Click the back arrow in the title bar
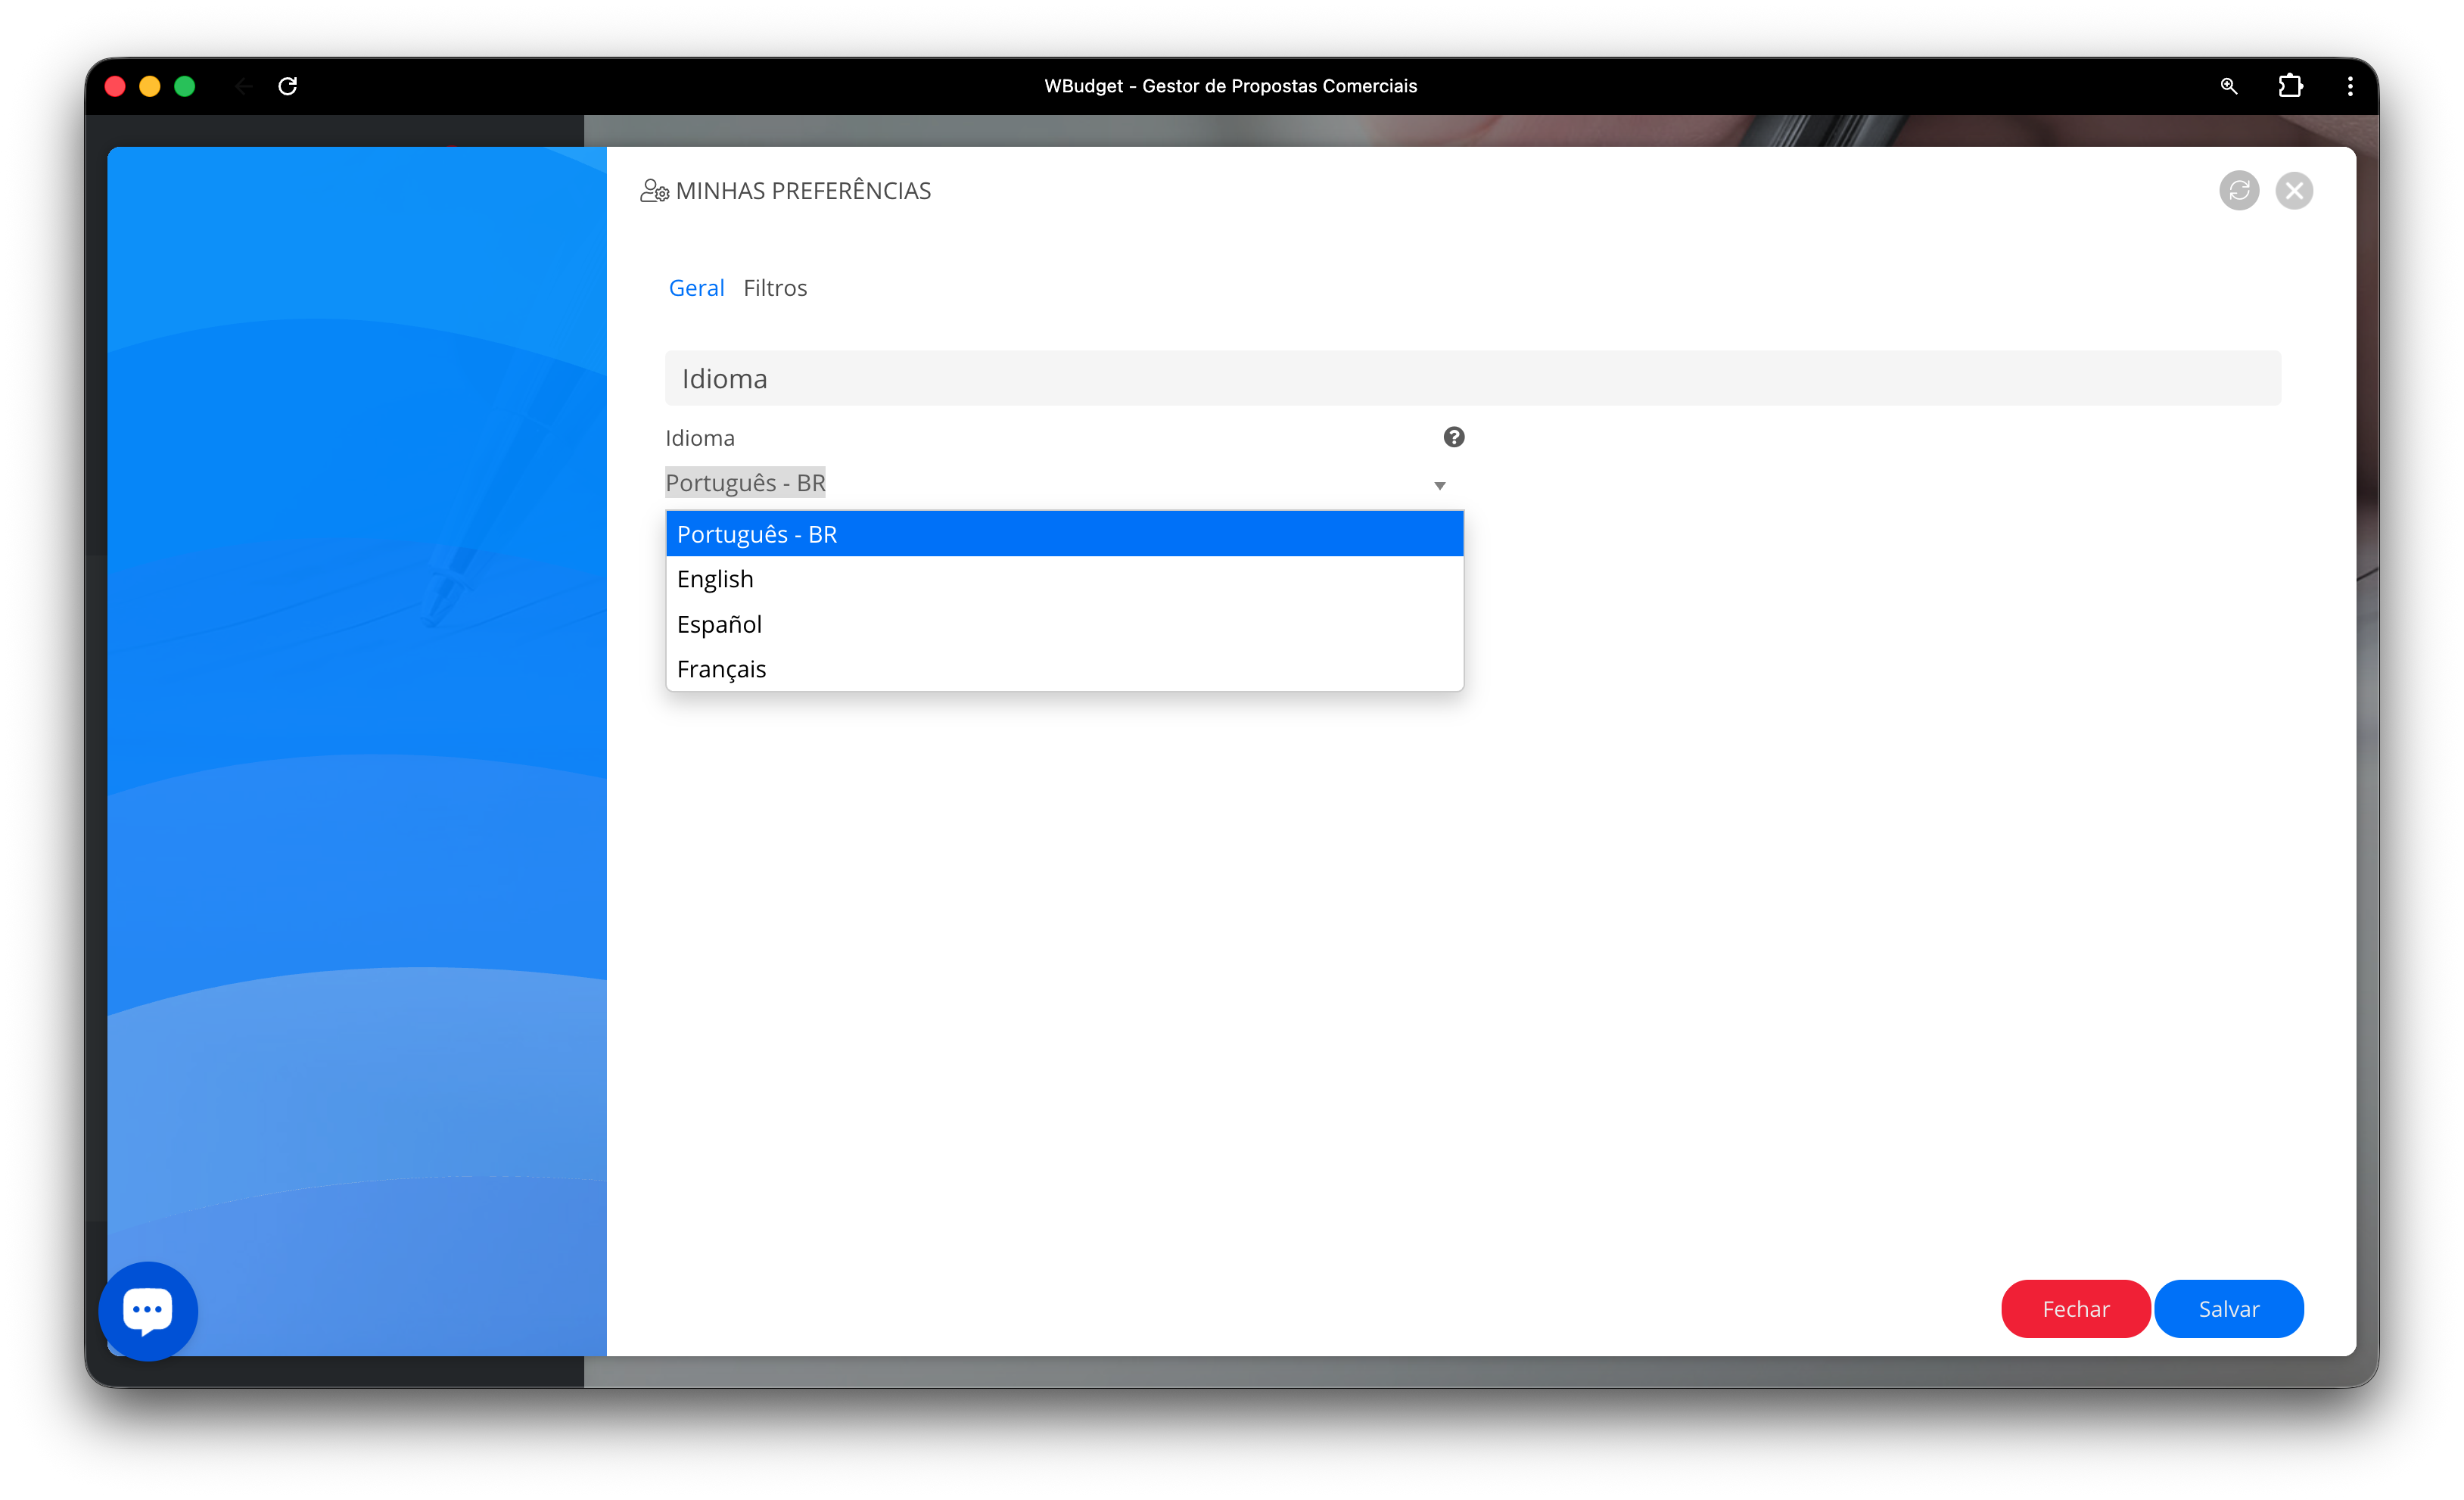 click(243, 86)
